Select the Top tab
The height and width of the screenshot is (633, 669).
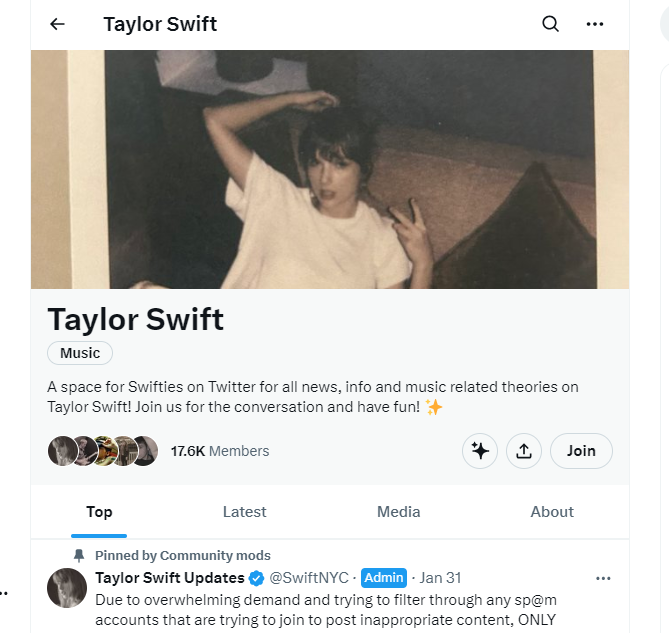tap(99, 512)
